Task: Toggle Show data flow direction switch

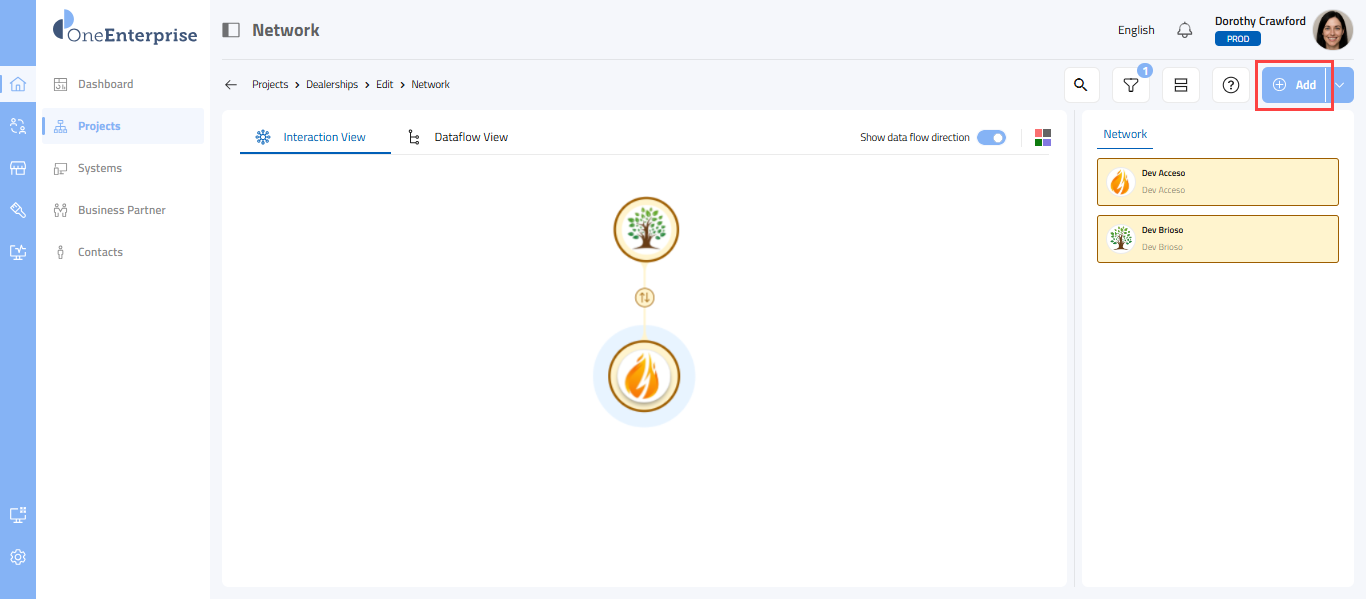Action: pos(991,137)
